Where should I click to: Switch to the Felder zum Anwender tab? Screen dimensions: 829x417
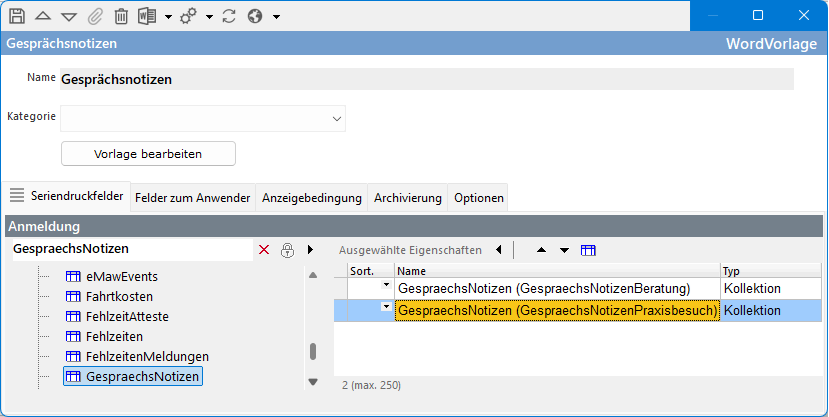tap(192, 198)
